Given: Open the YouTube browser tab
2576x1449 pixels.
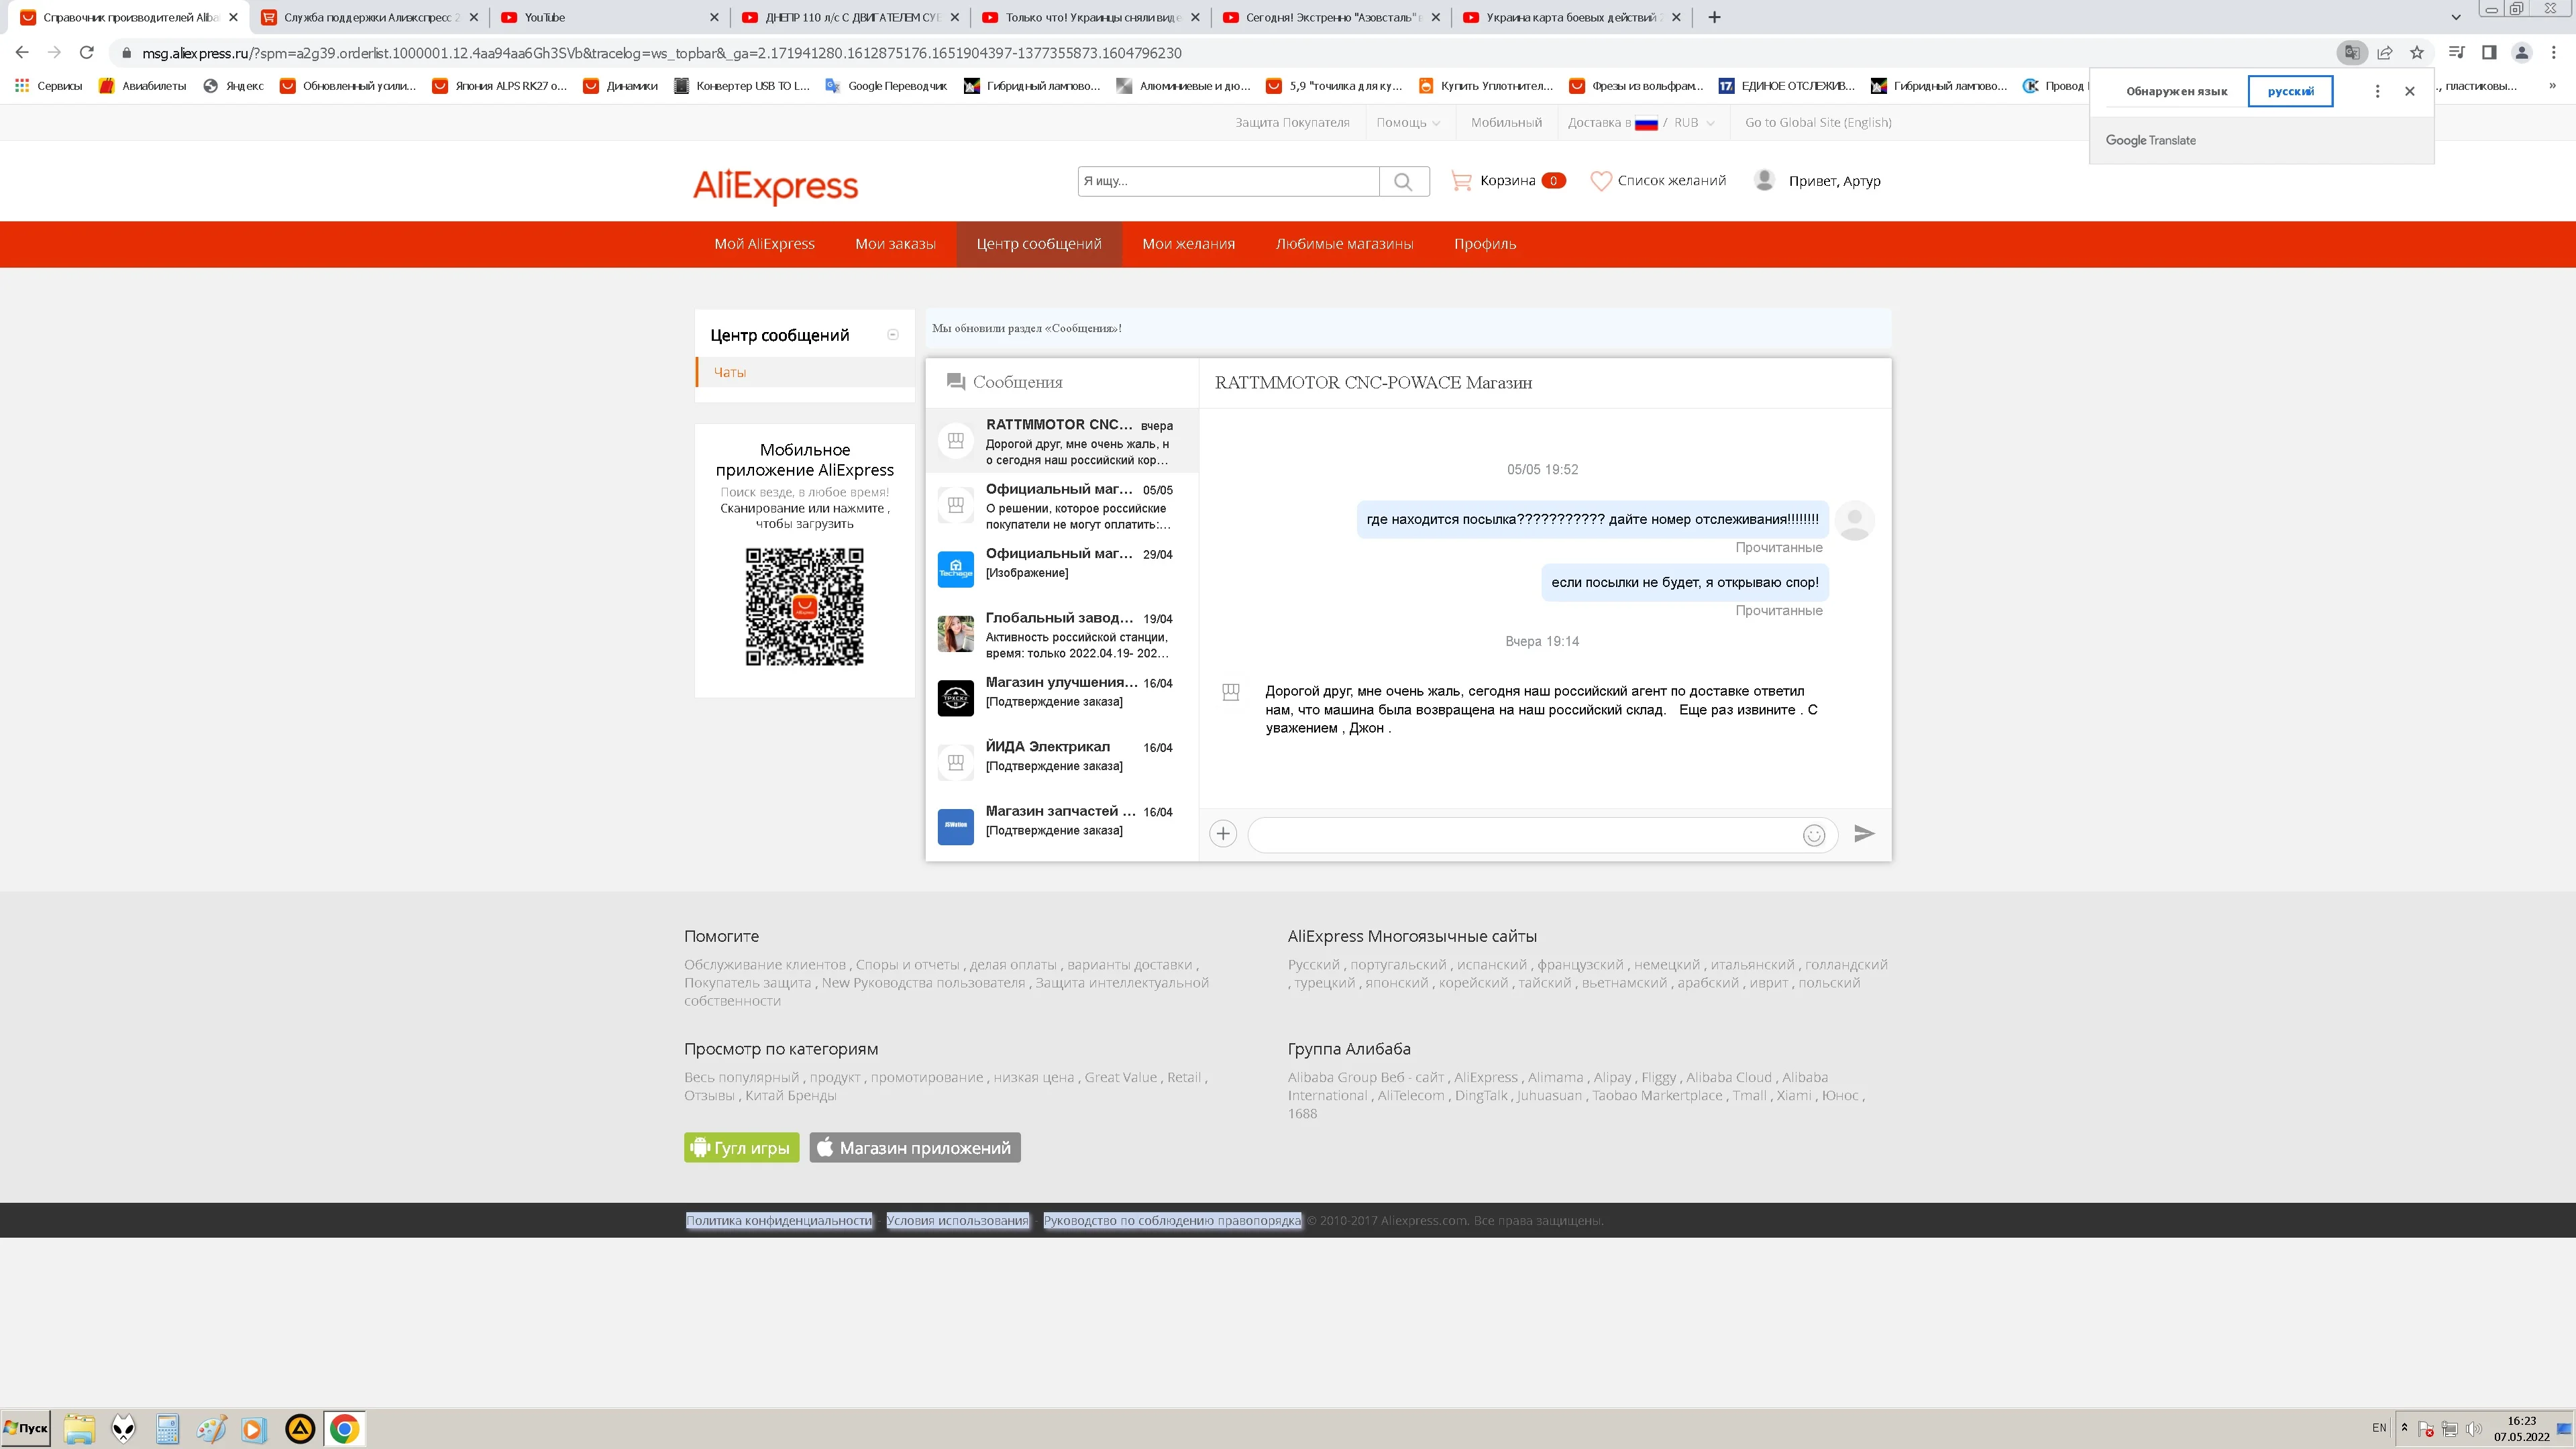Looking at the screenshot, I should point(600,17).
